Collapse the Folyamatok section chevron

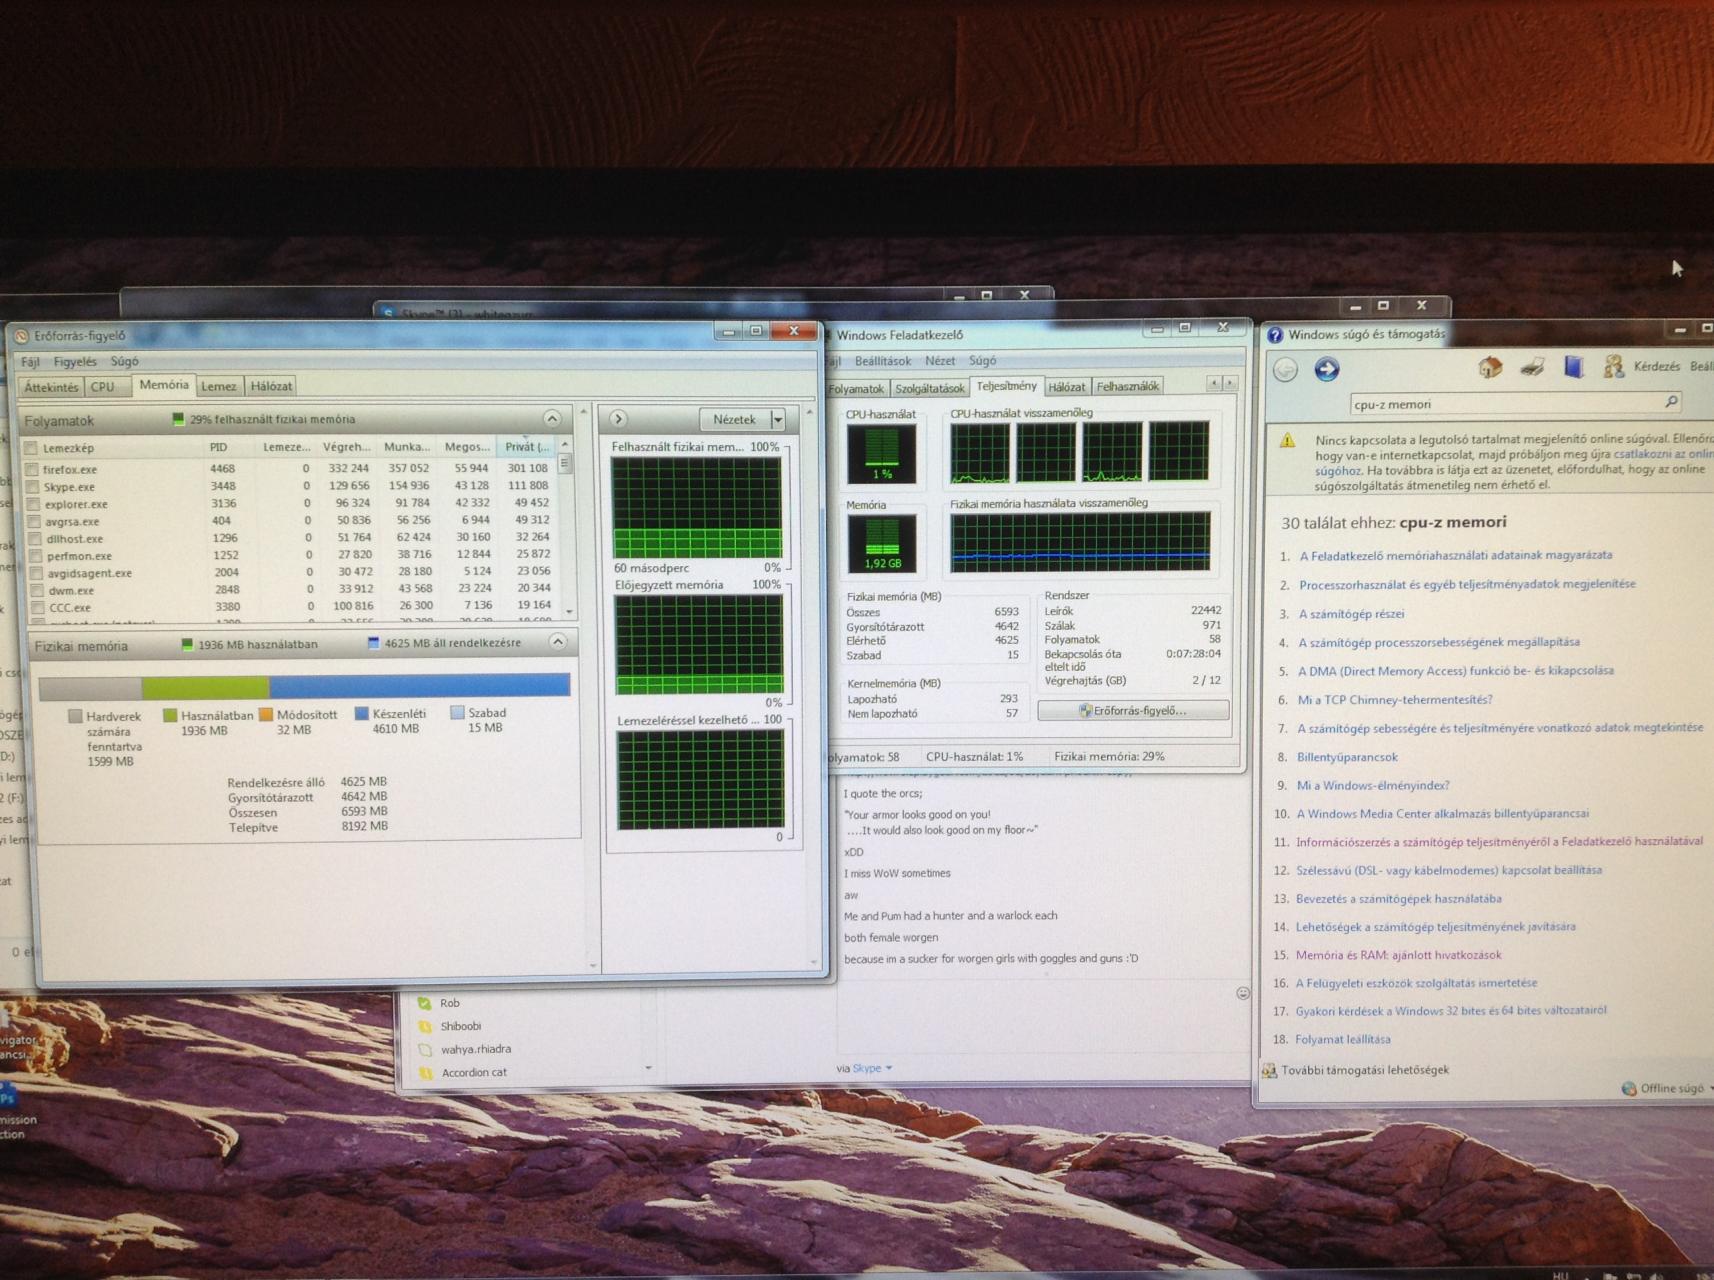[552, 418]
